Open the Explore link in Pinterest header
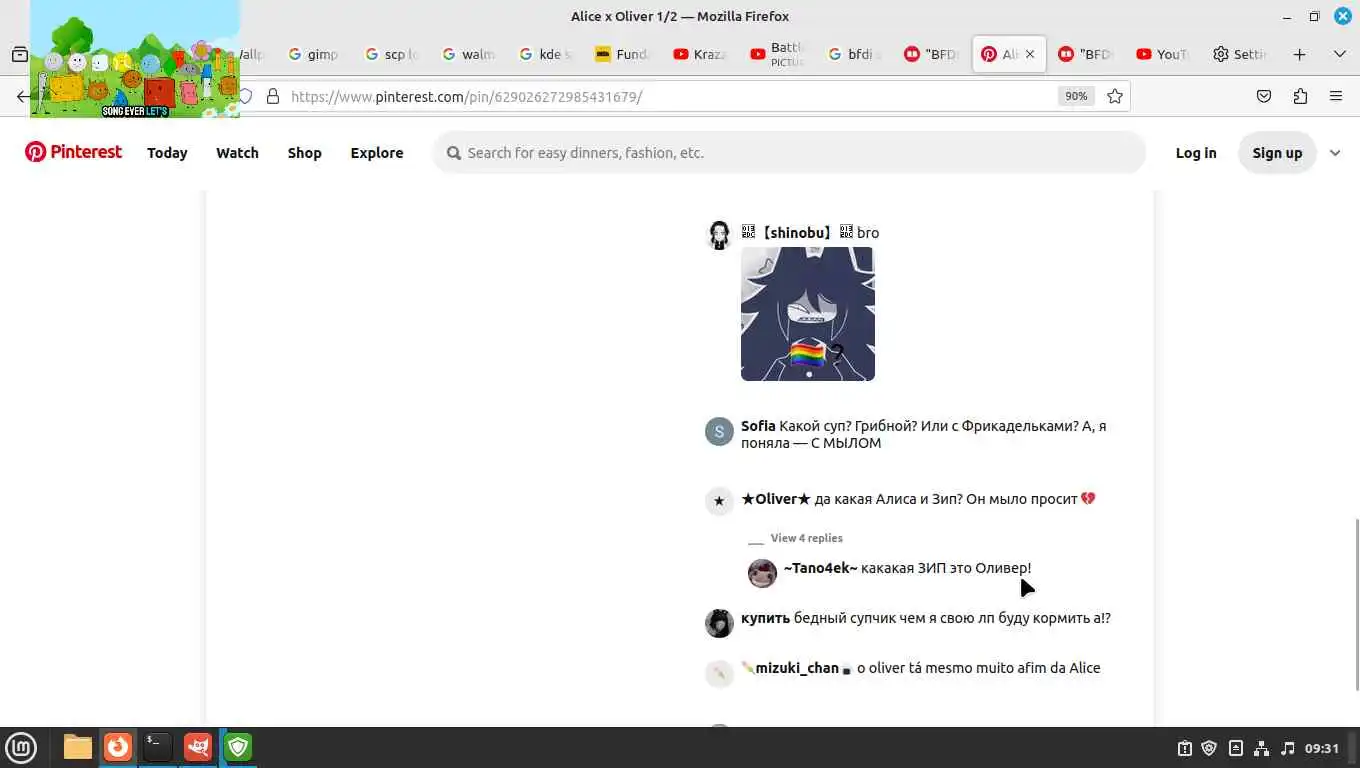The width and height of the screenshot is (1360, 768). click(x=377, y=153)
